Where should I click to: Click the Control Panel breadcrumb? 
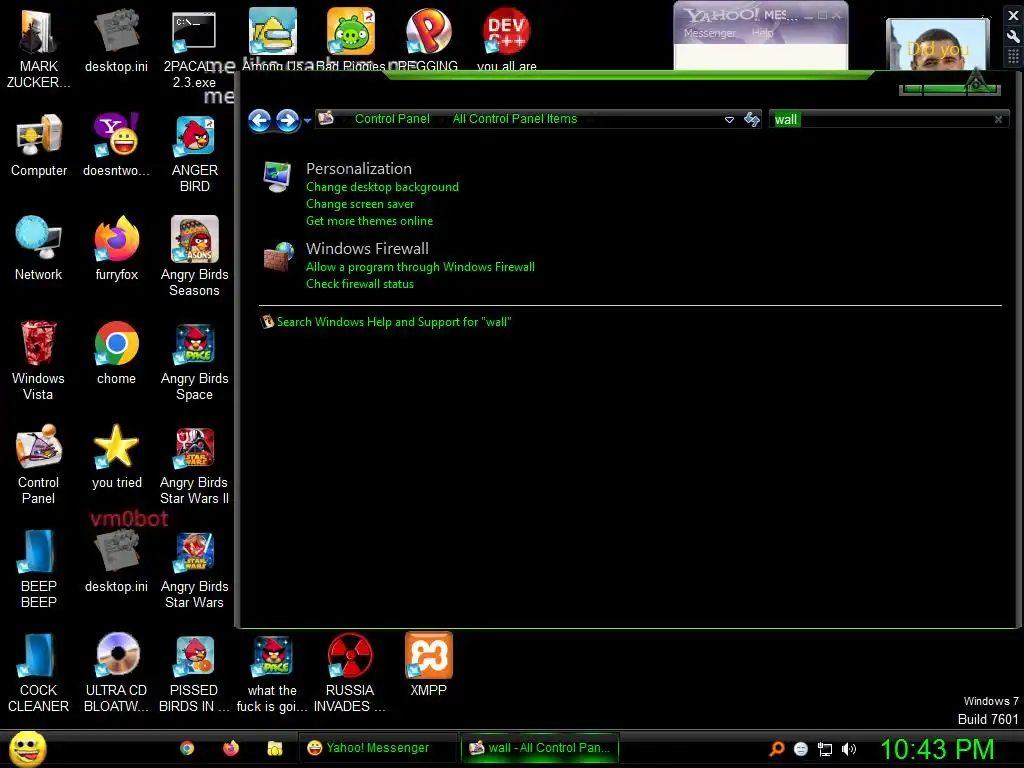pyautogui.click(x=392, y=119)
